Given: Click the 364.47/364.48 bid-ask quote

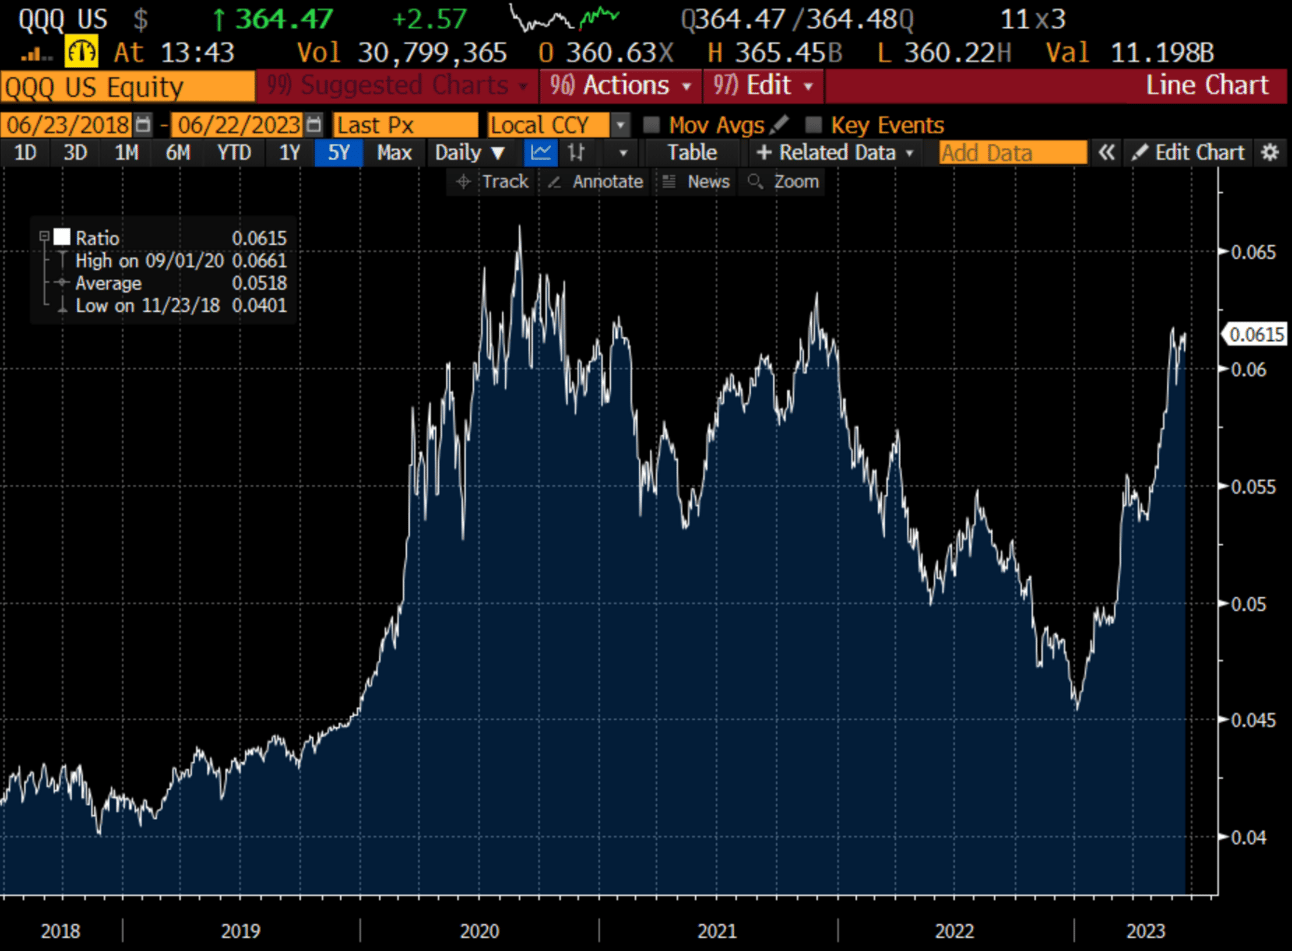Looking at the screenshot, I should [x=797, y=19].
